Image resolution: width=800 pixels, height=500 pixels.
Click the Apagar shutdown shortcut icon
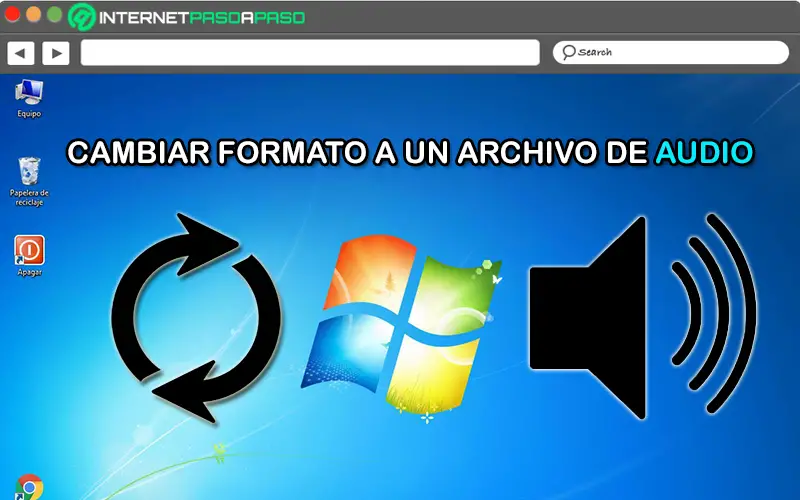click(x=29, y=250)
